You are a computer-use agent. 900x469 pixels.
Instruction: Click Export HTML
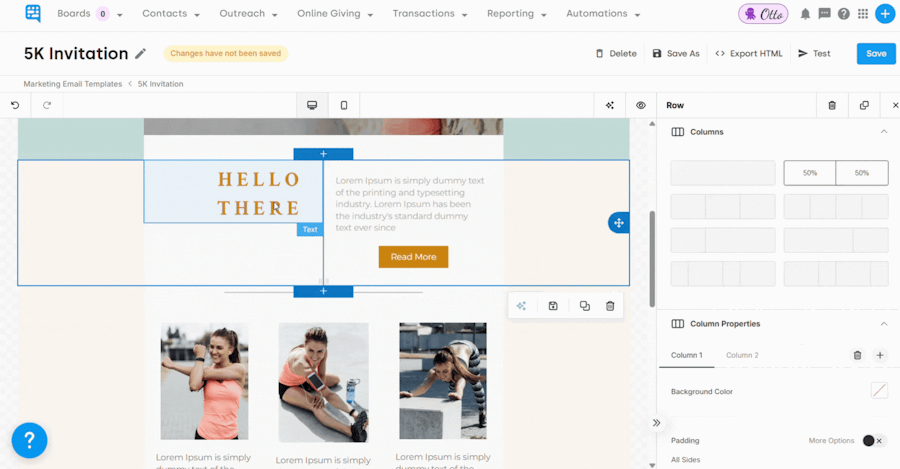click(x=748, y=53)
